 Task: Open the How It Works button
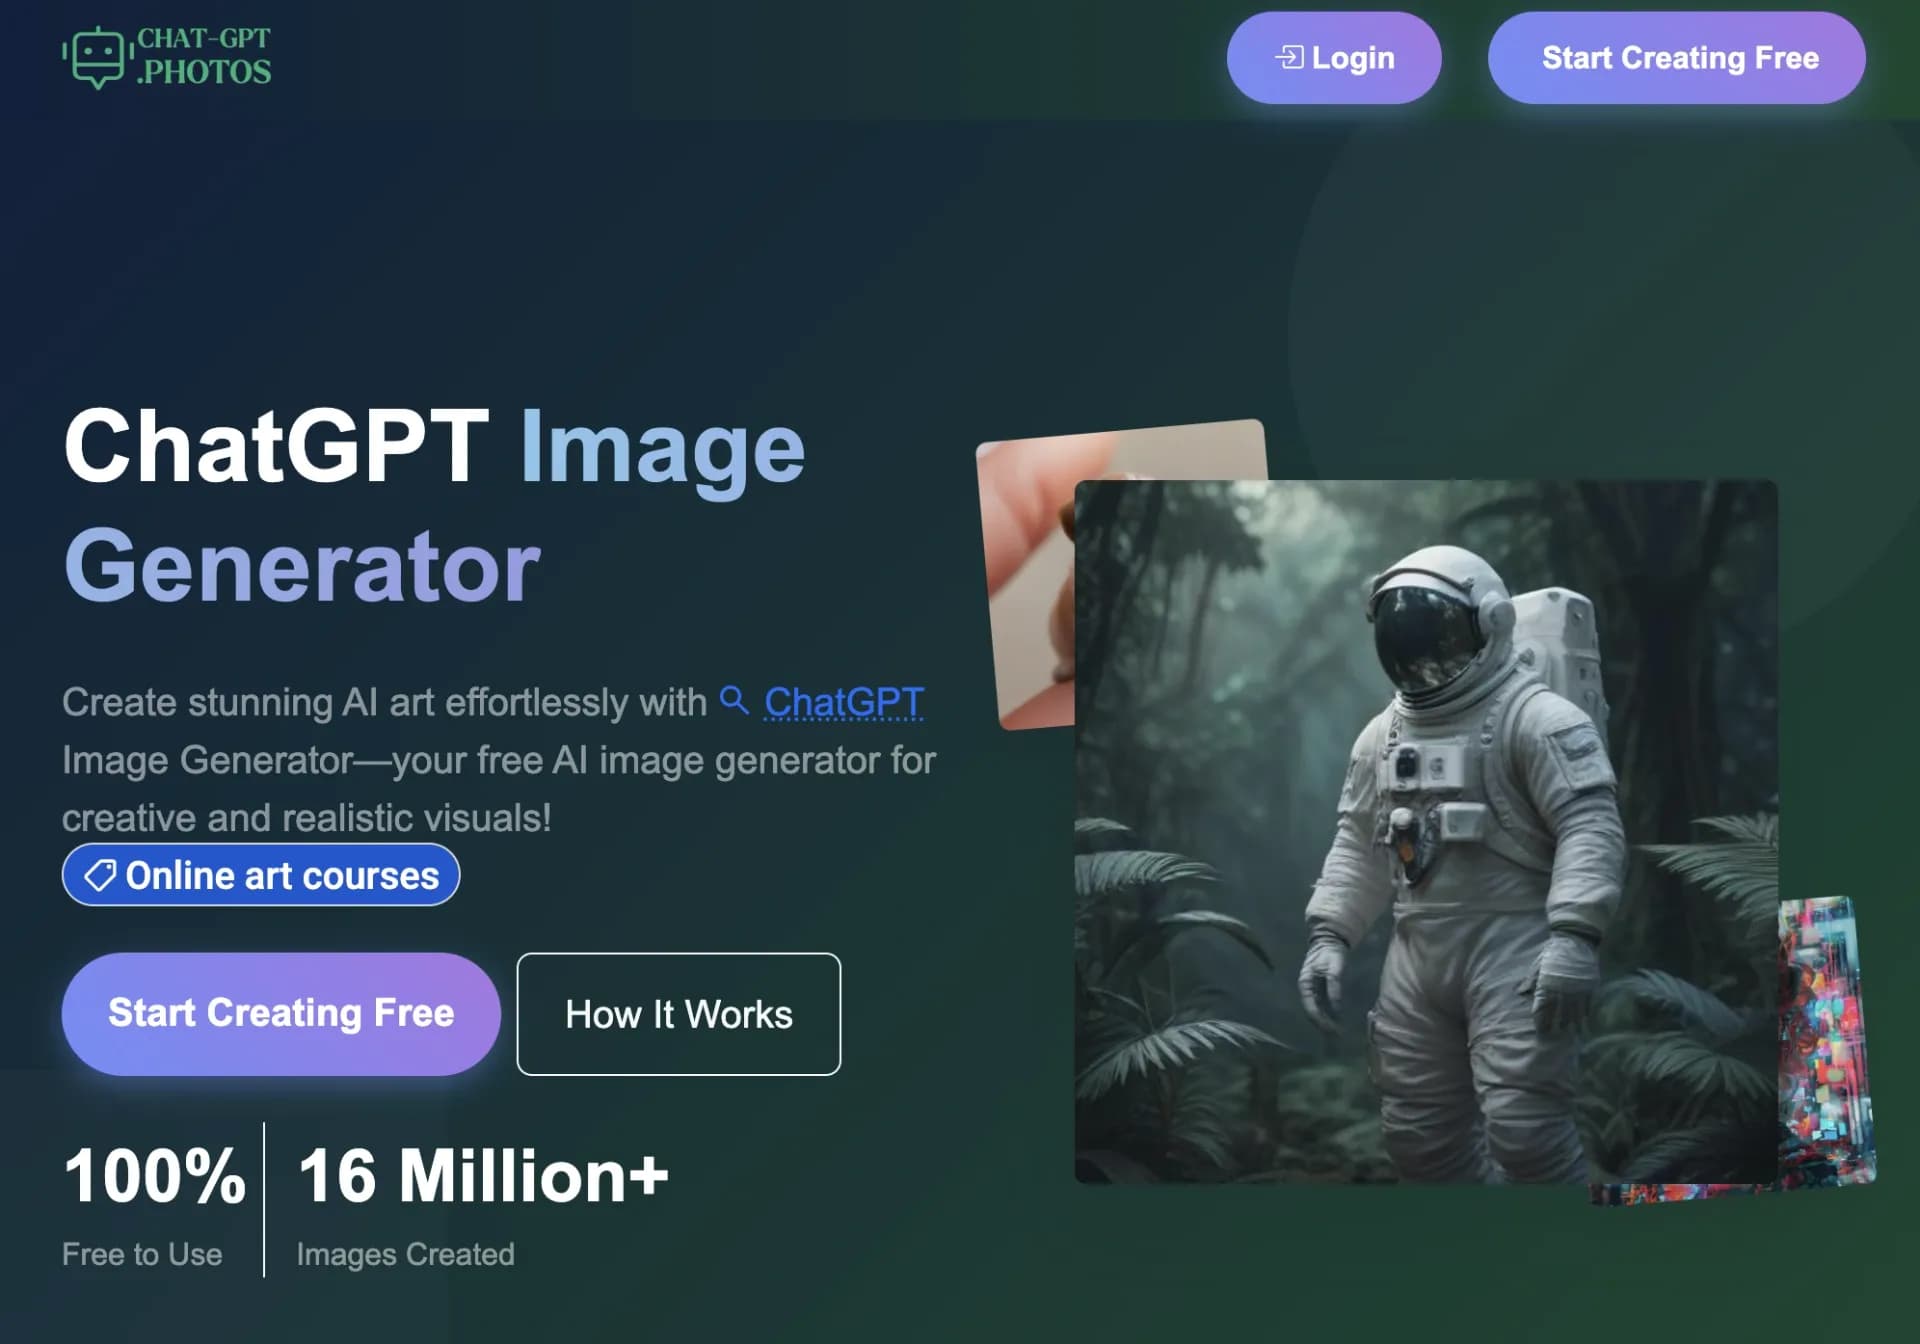tap(679, 1014)
